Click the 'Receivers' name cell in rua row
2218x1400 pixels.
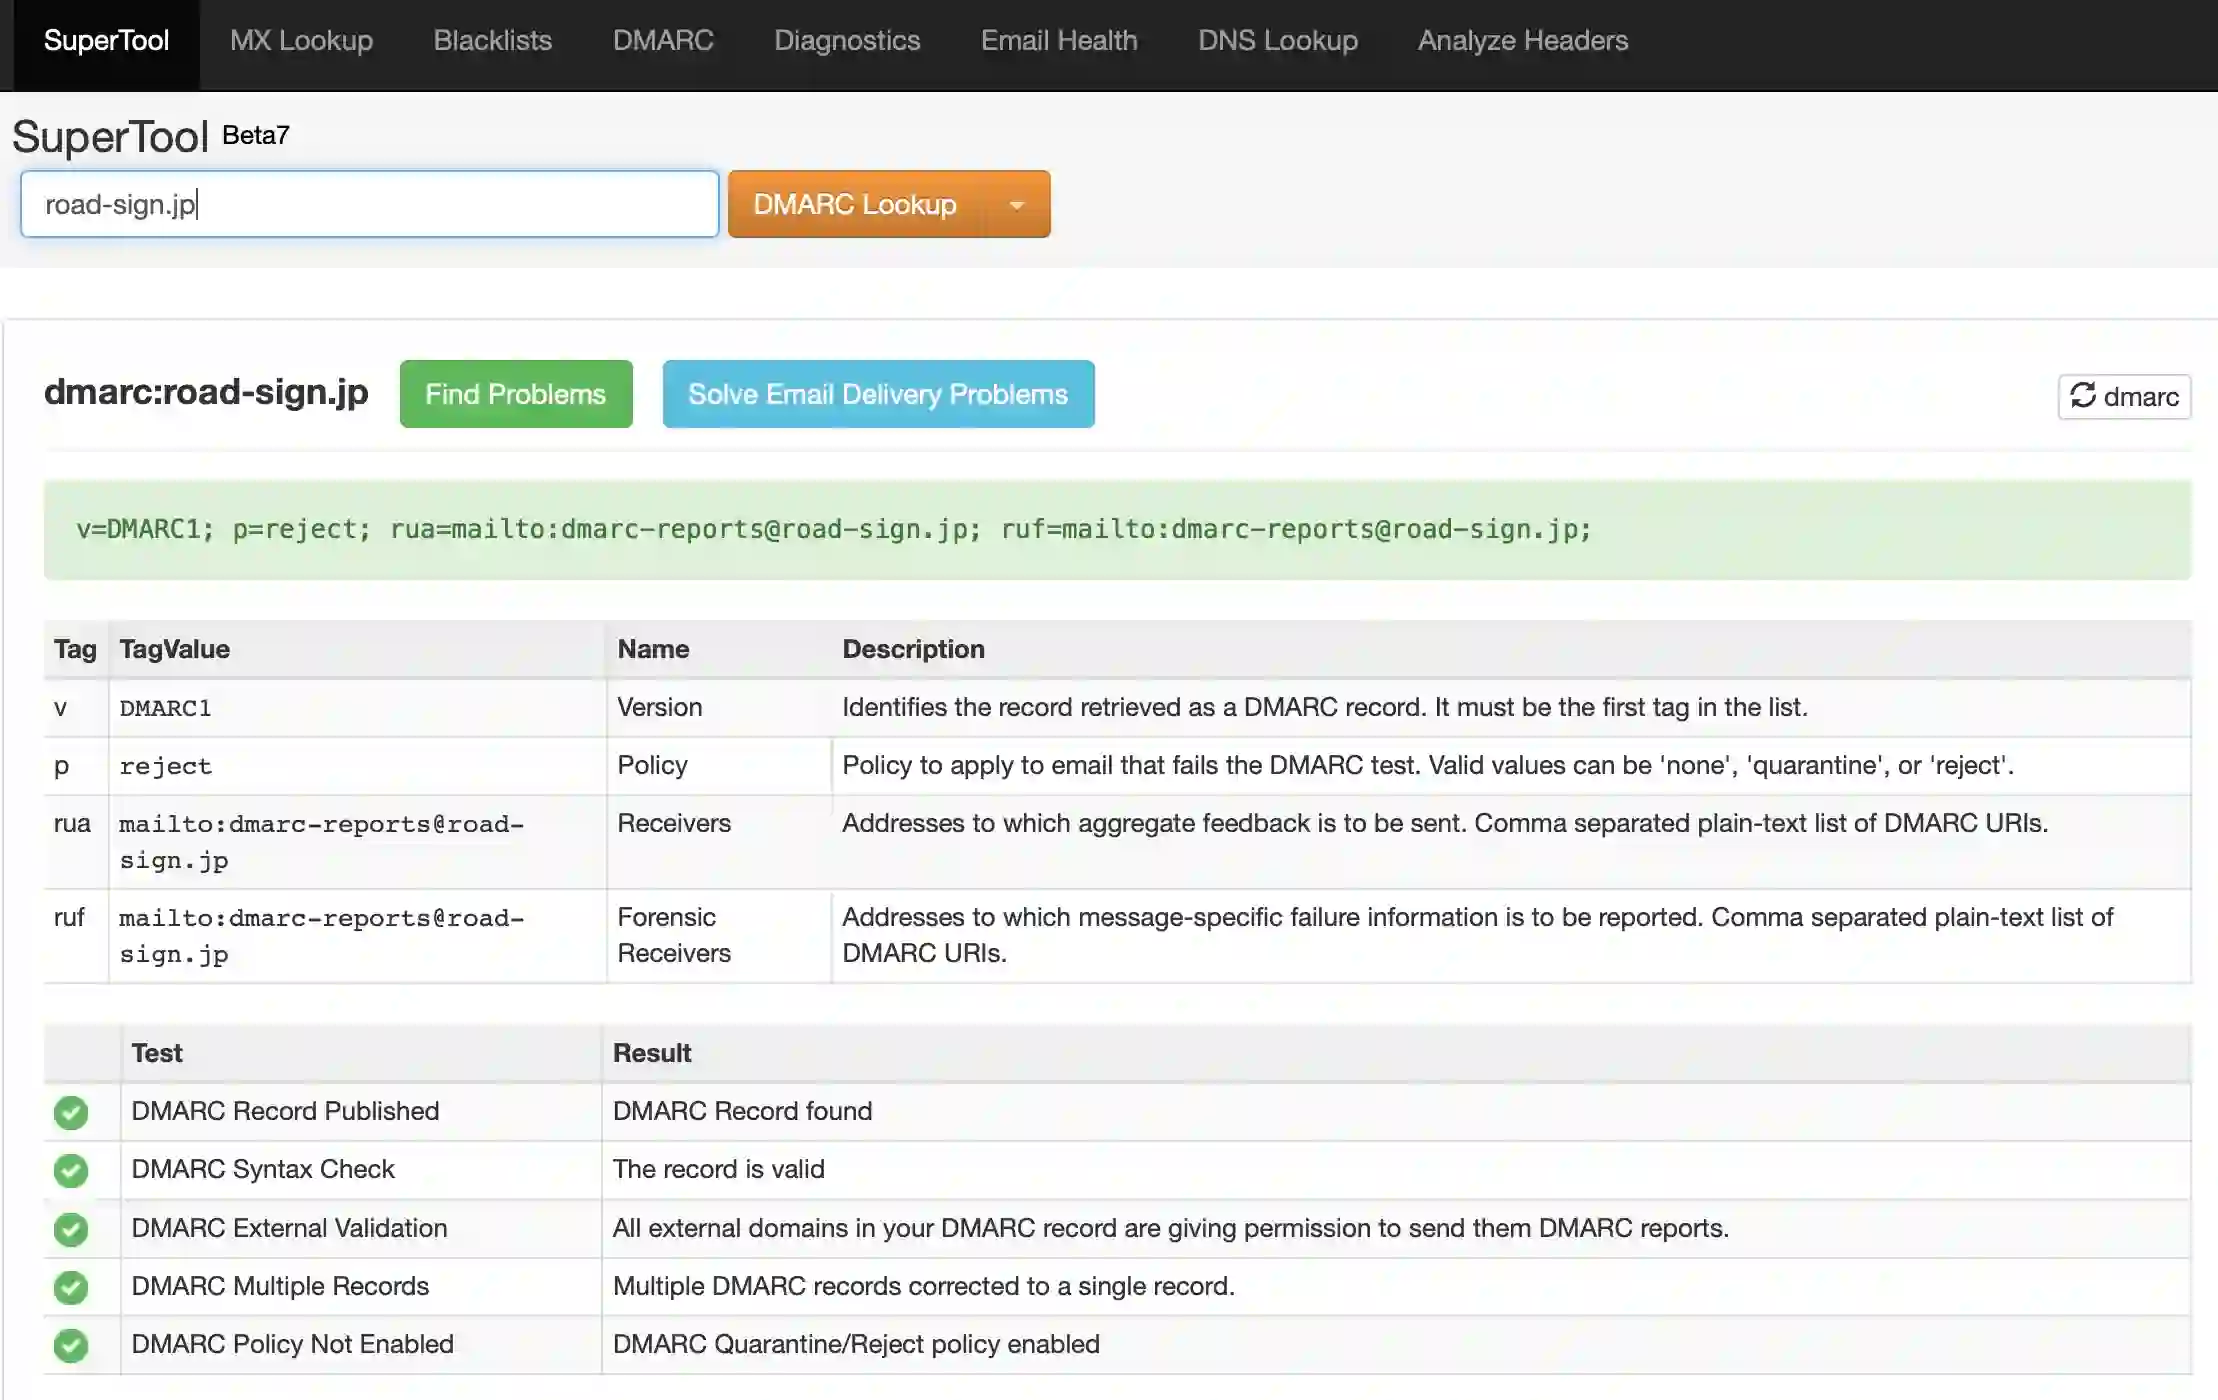point(718,842)
